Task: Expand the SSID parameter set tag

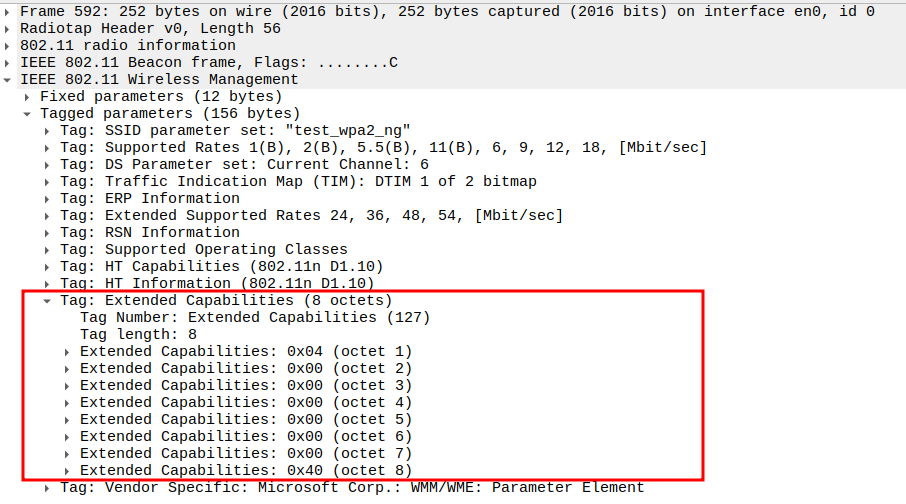Action: point(48,131)
